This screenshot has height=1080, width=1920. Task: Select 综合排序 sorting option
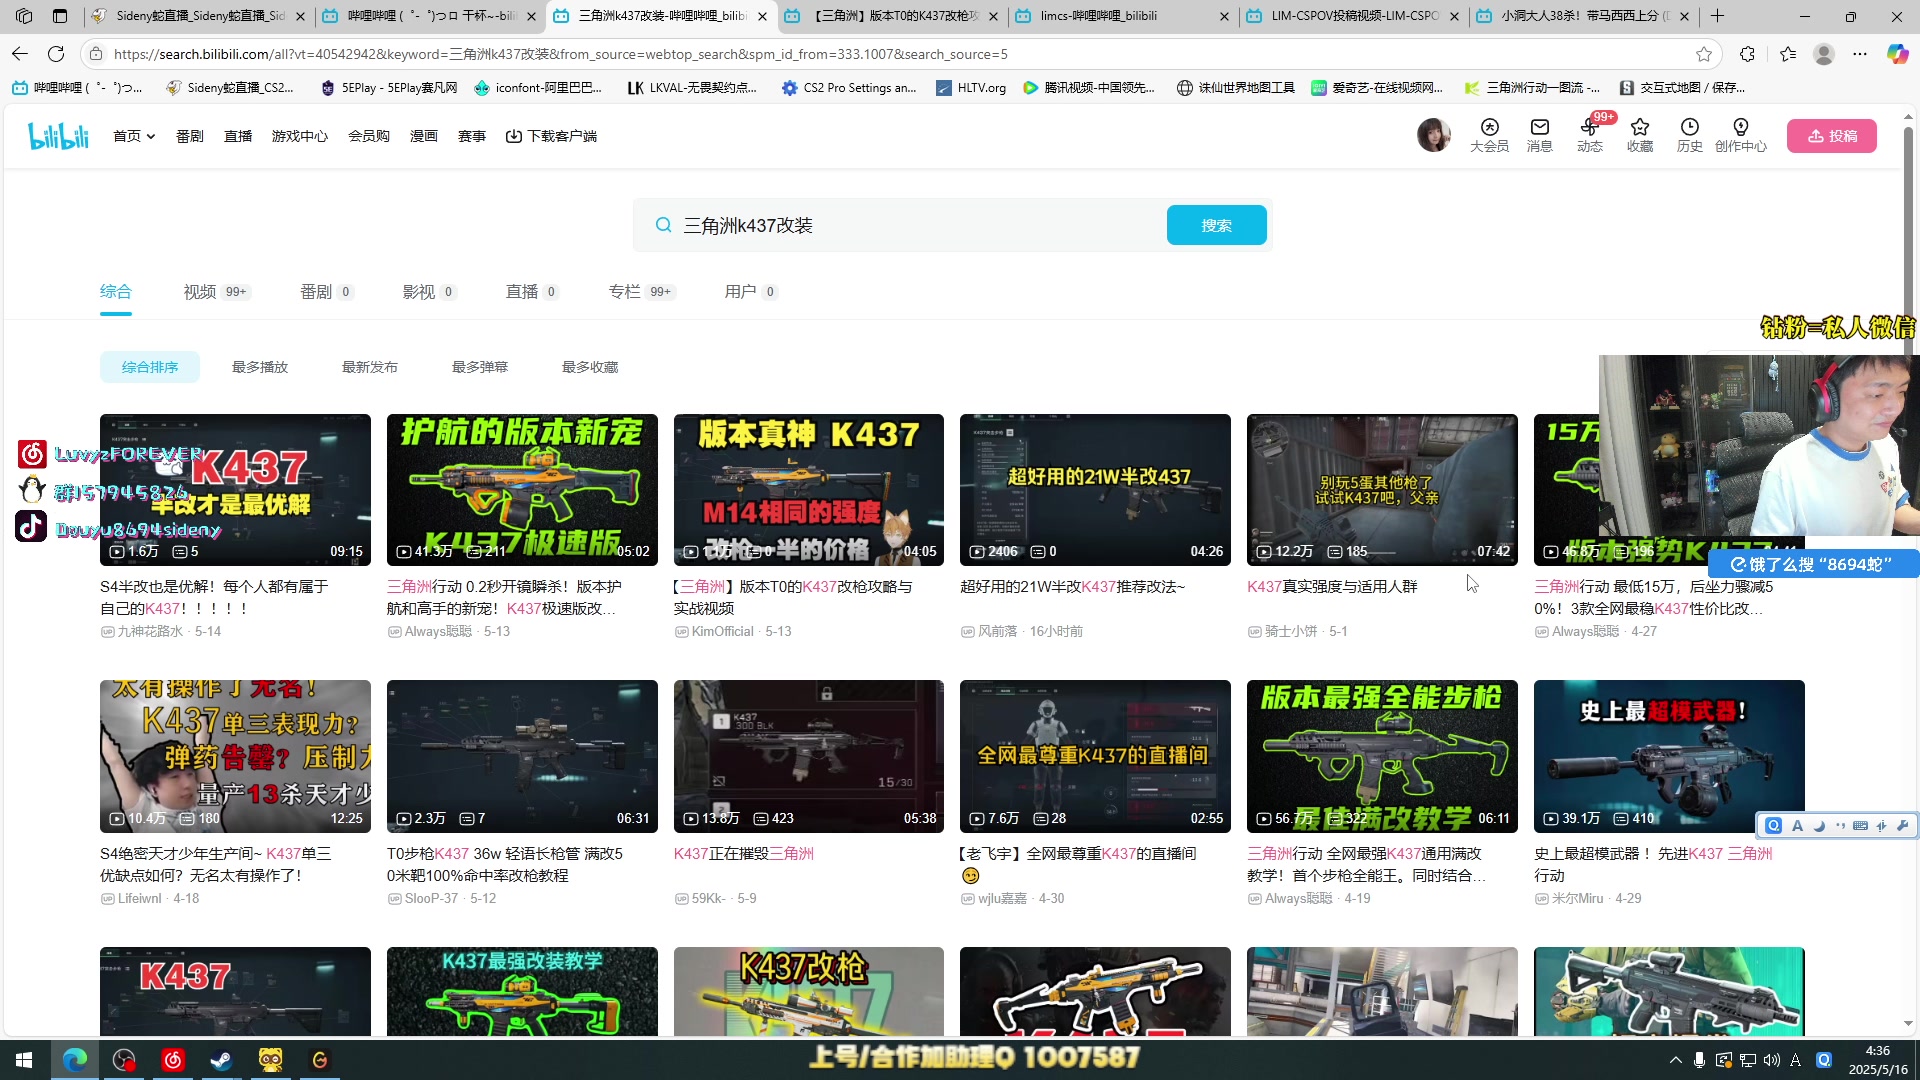click(150, 367)
